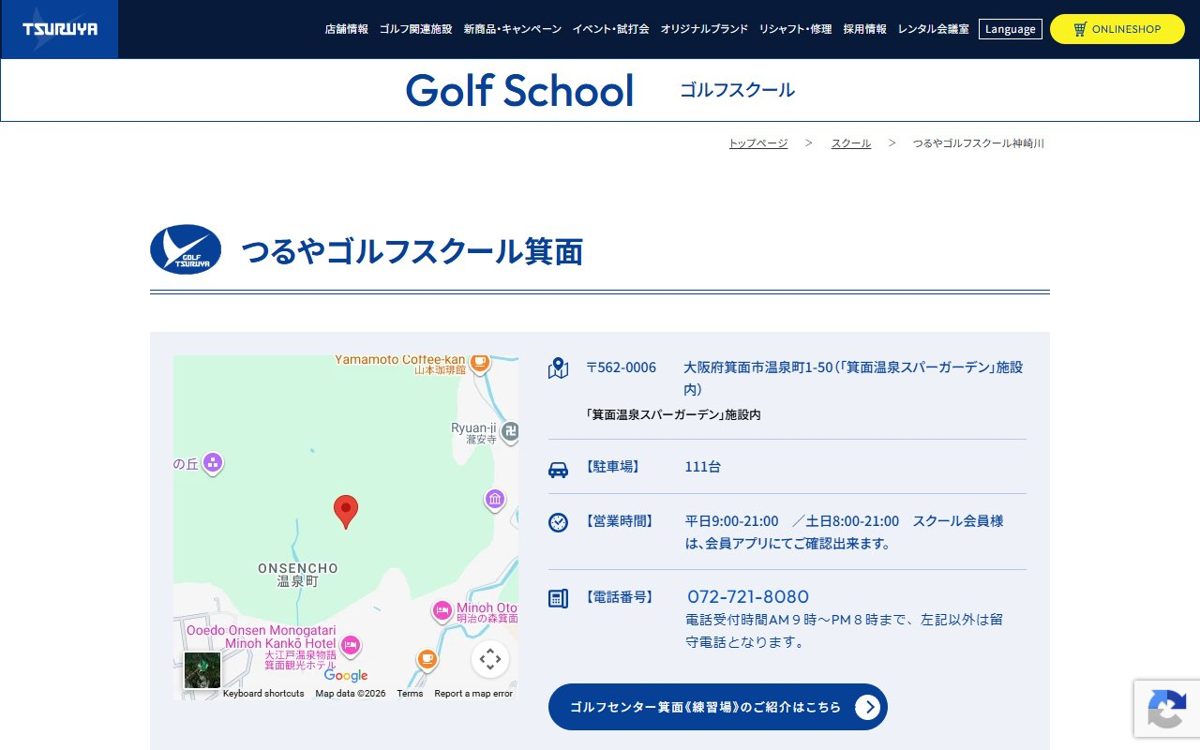Open オリジナルブランド menu item
Screen dimensions: 1200x750
click(x=704, y=29)
